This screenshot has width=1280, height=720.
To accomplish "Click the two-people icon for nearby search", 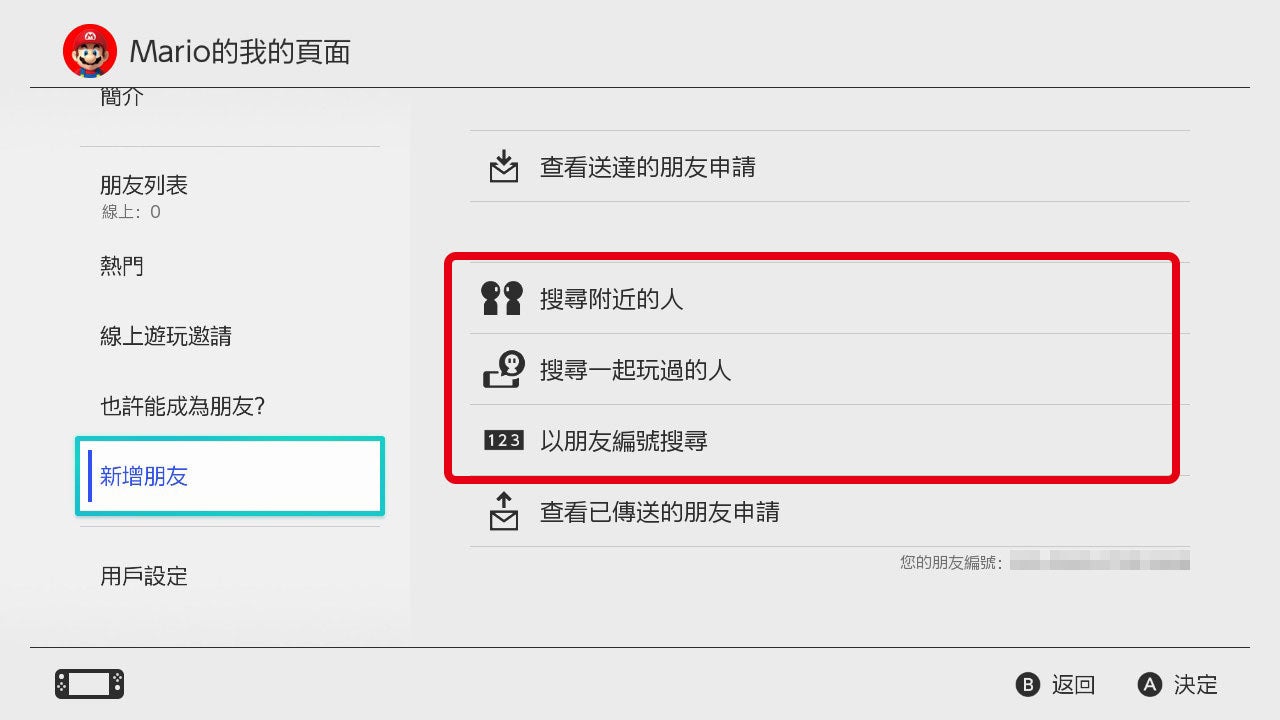I will click(x=502, y=298).
